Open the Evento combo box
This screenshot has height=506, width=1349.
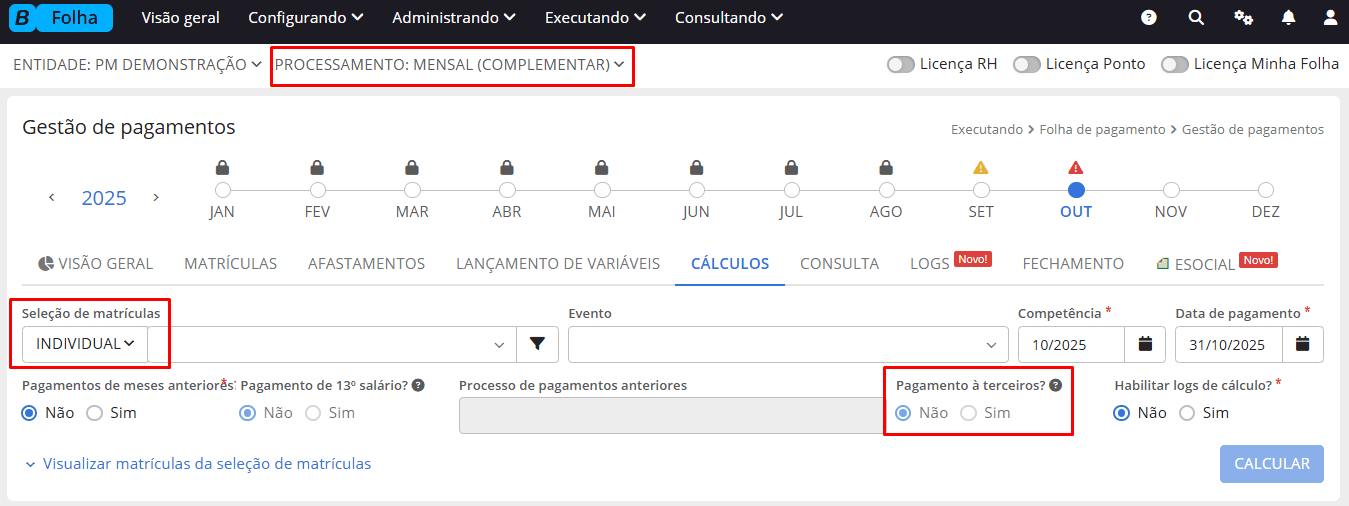[x=788, y=344]
